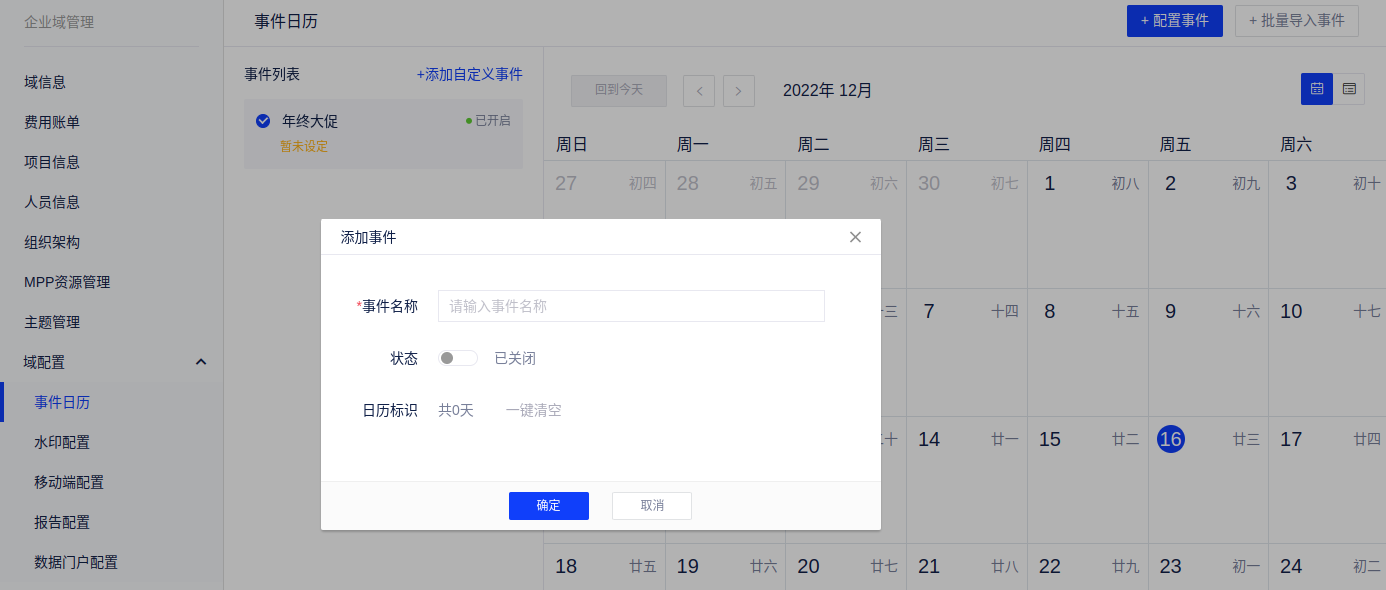Open 移动端配置 in sidebar
The width and height of the screenshot is (1386, 590).
(x=69, y=482)
